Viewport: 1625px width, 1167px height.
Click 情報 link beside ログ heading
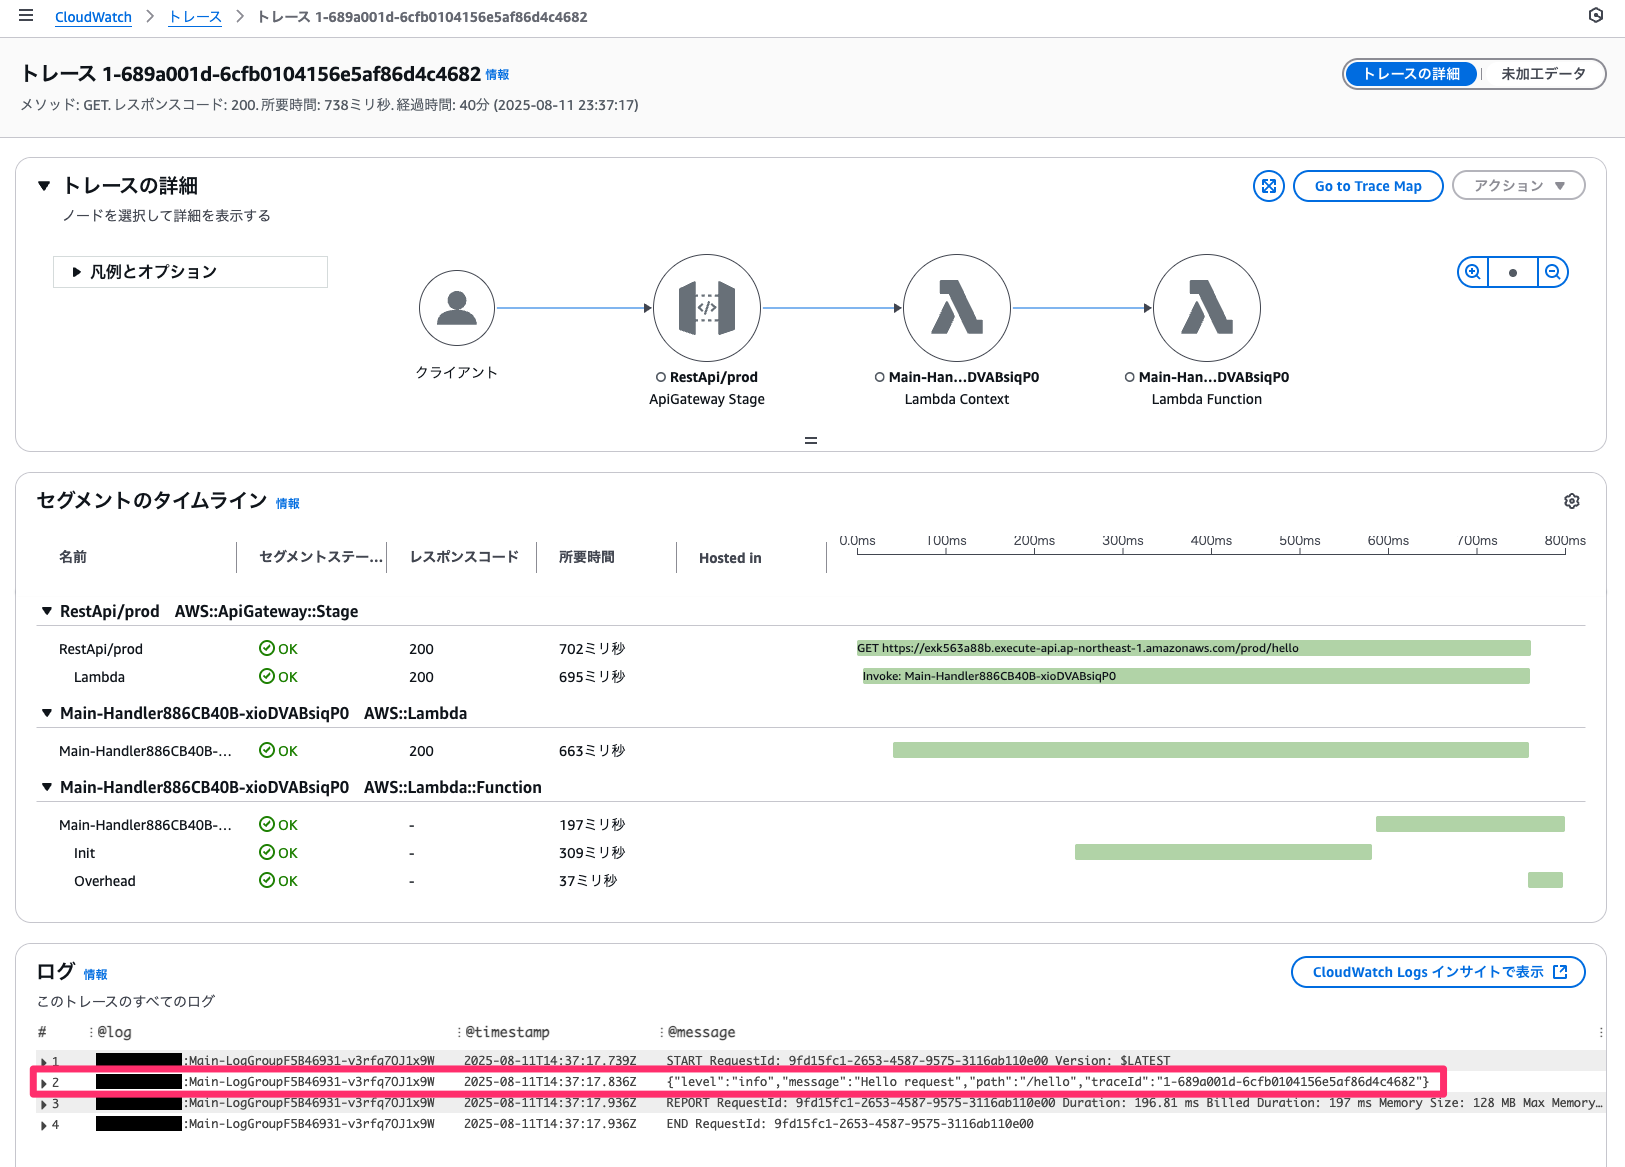tap(95, 975)
